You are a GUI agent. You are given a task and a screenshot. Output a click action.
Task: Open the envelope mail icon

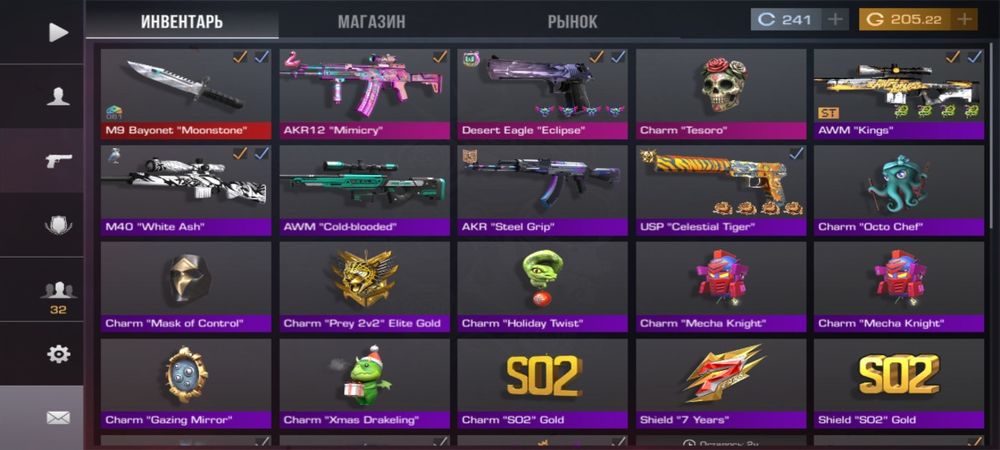[x=58, y=417]
